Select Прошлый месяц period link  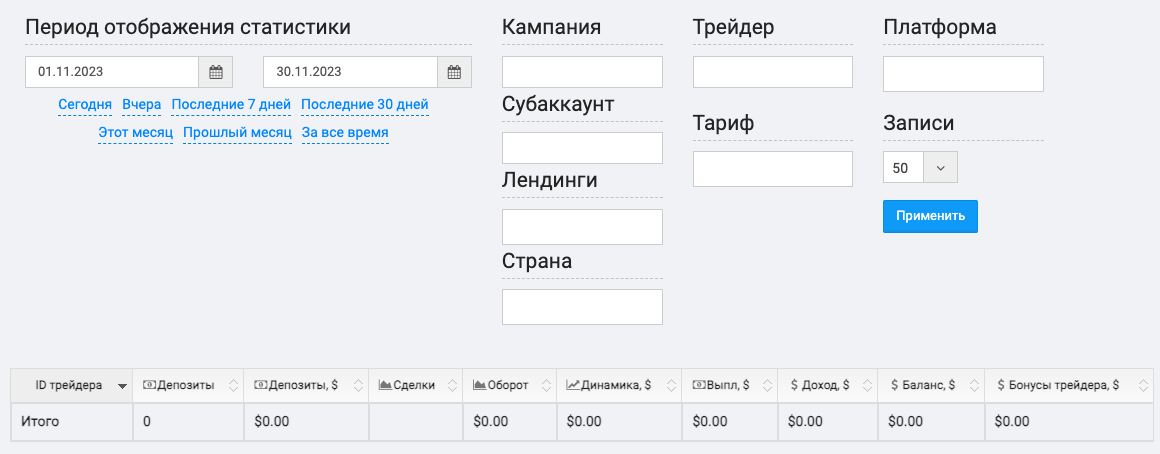pos(237,133)
